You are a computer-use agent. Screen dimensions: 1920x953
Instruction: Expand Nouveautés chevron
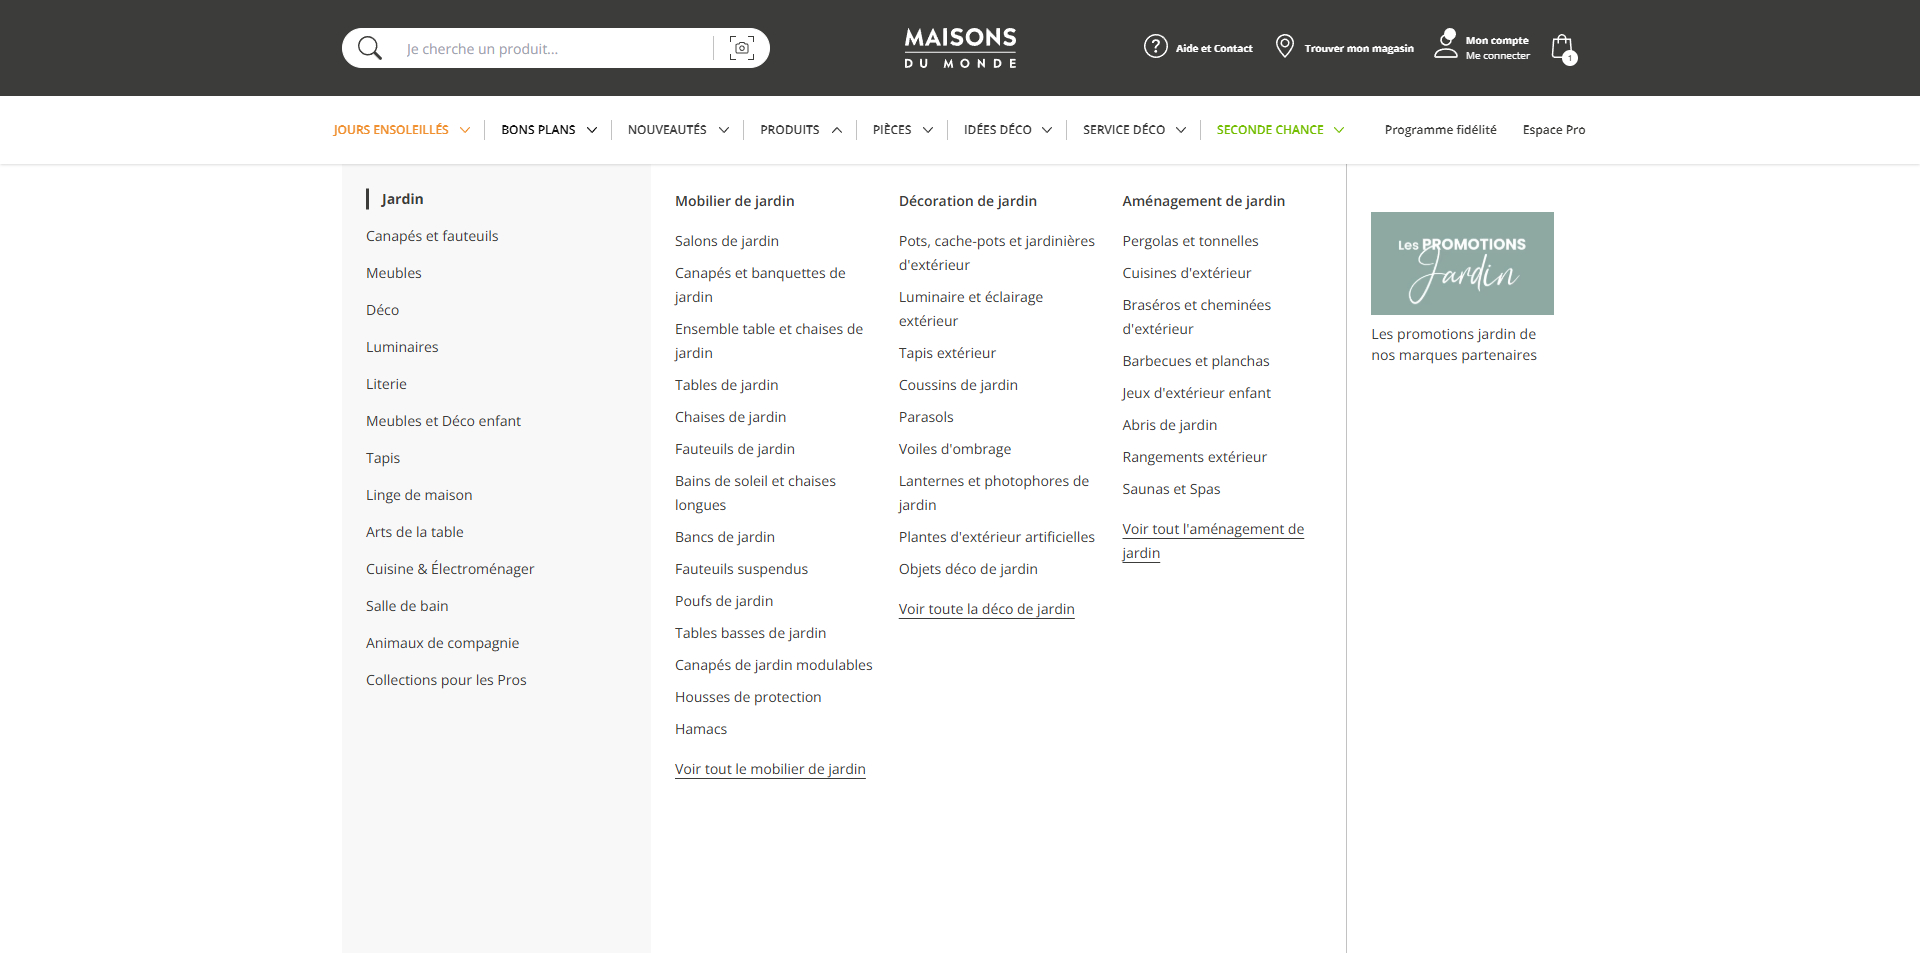point(724,130)
